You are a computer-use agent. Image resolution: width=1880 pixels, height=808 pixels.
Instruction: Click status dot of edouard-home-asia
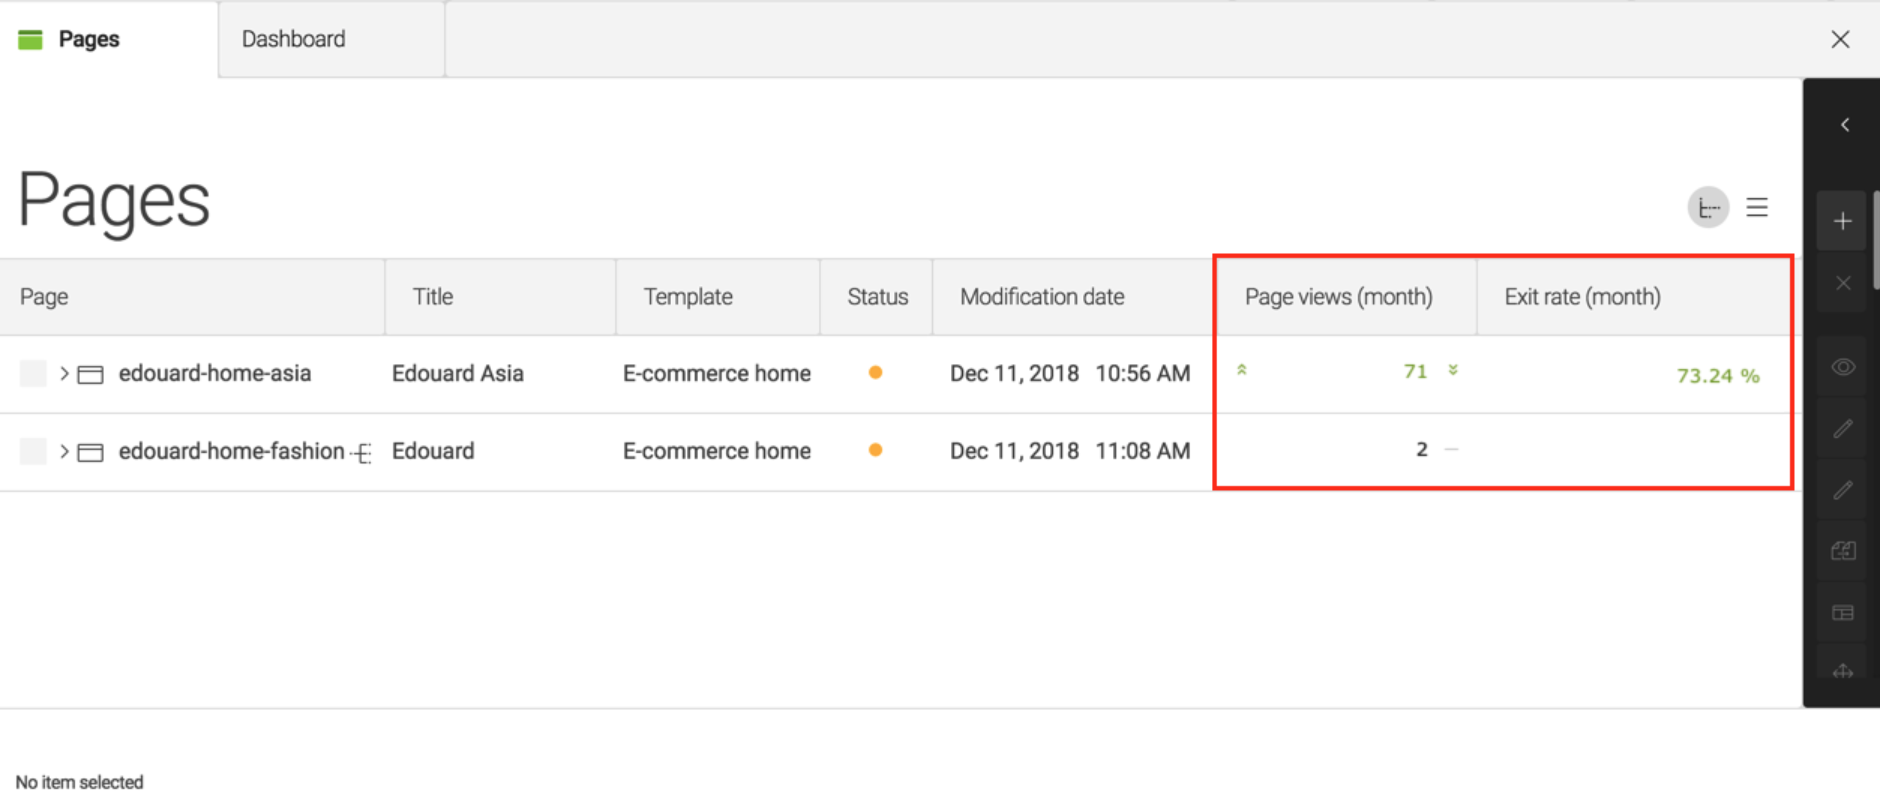[x=875, y=372]
